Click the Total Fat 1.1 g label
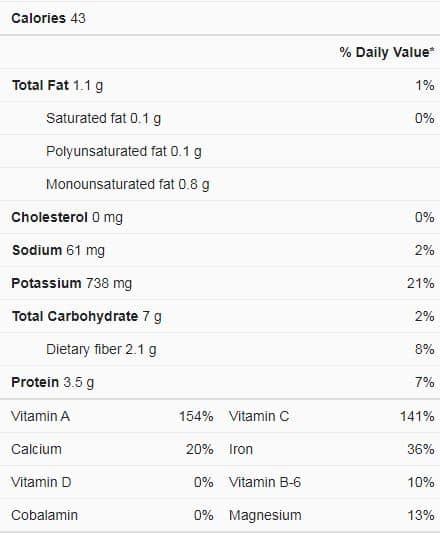Image resolution: width=440 pixels, height=533 pixels. tap(57, 85)
